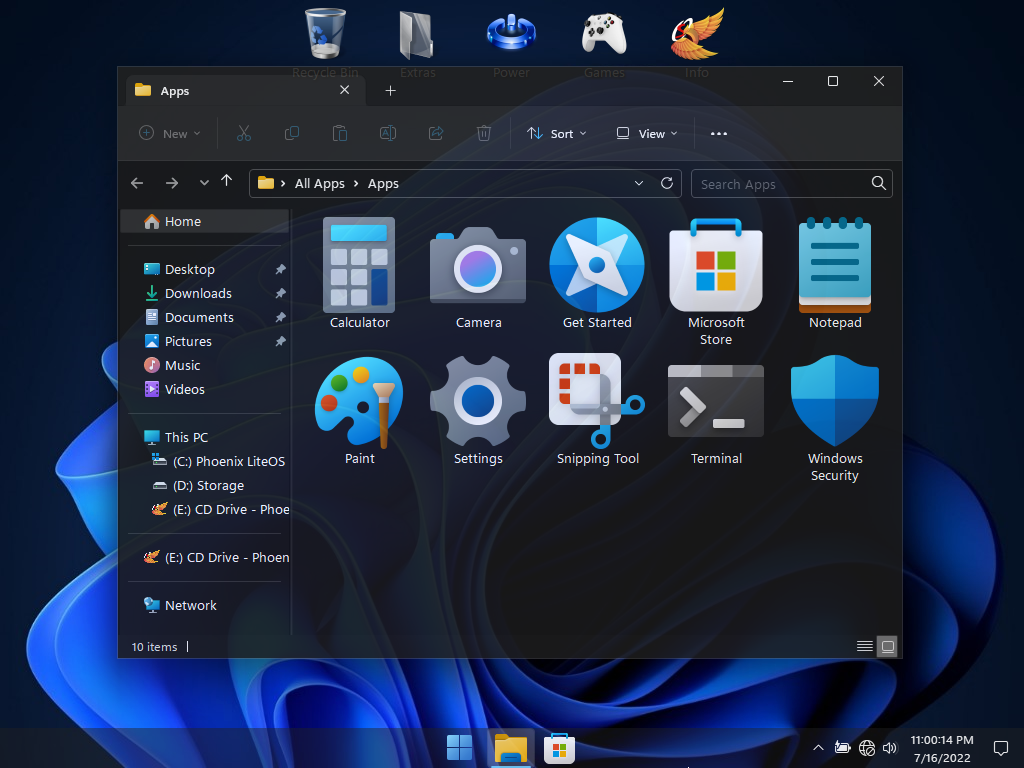Go back with the left arrow
Image resolution: width=1024 pixels, height=768 pixels.
coord(137,184)
